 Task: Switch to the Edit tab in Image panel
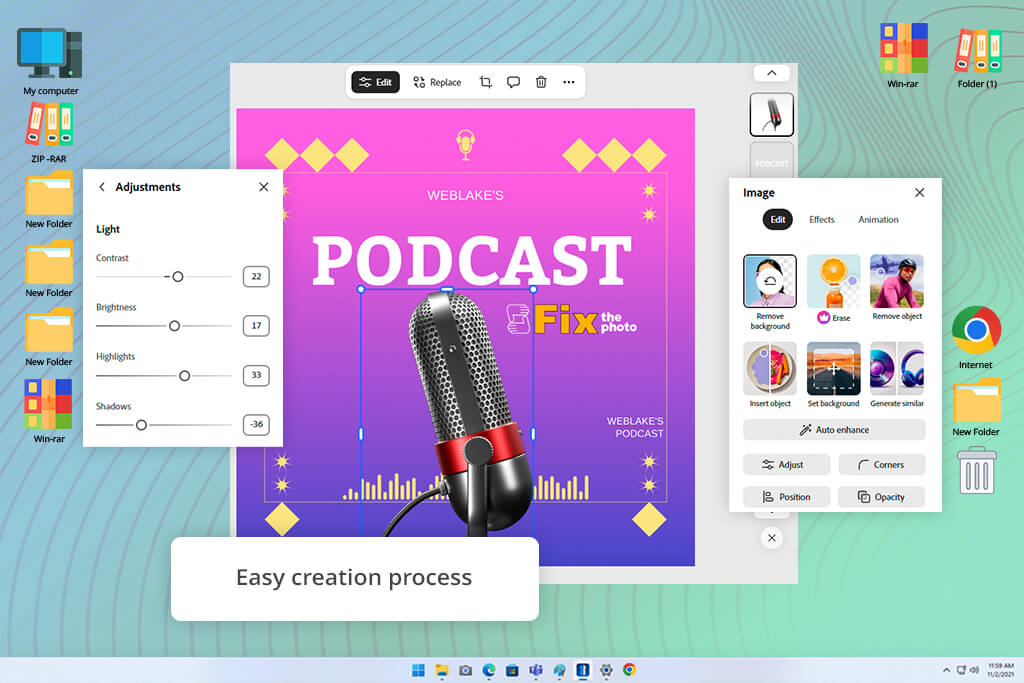[x=778, y=219]
